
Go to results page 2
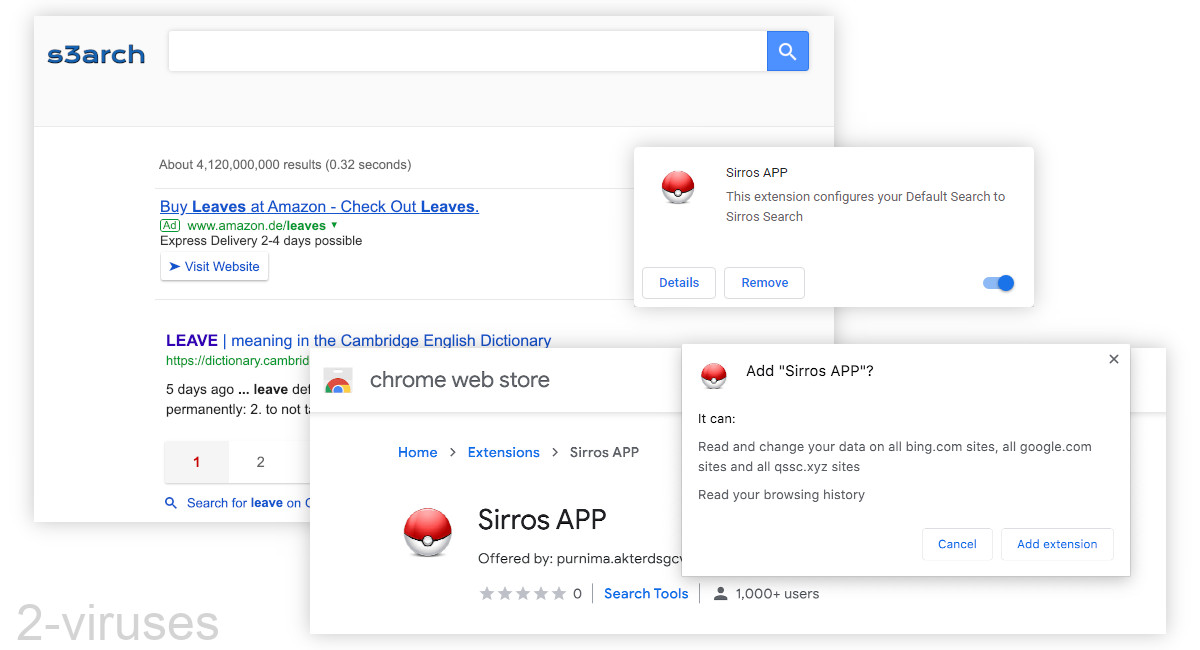(260, 462)
